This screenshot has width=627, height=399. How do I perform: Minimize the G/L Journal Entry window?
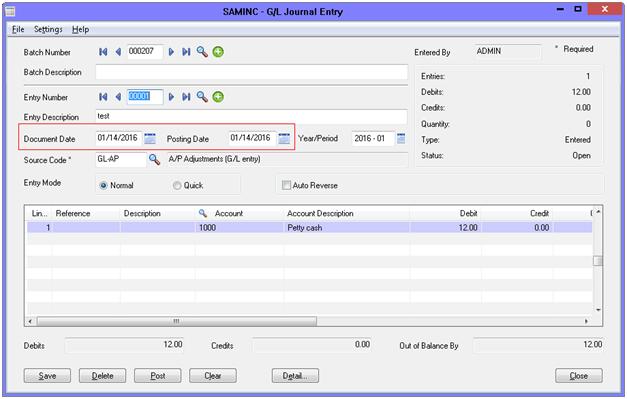(x=561, y=9)
